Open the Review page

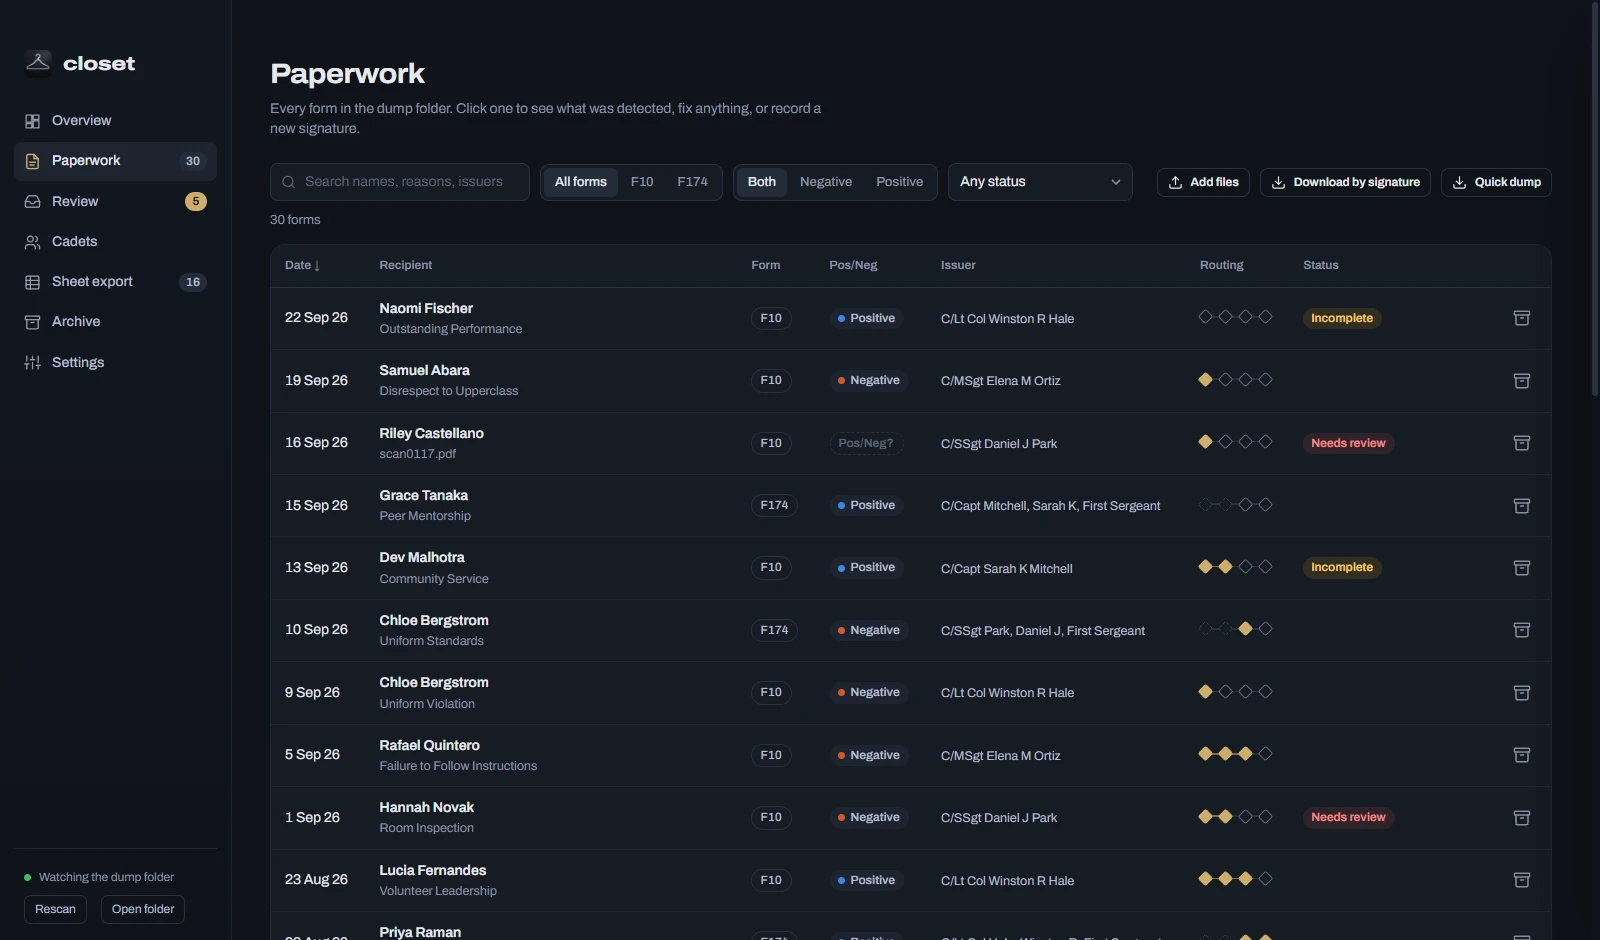(115, 201)
